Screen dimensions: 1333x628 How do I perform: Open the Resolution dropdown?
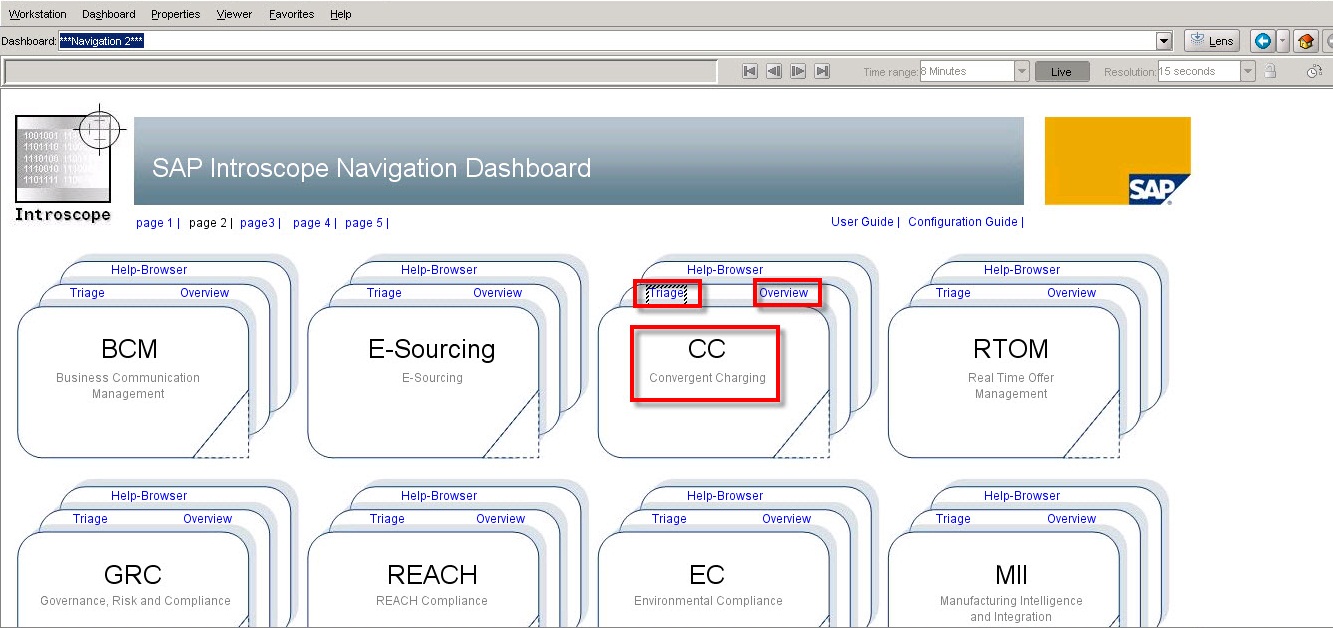(1247, 71)
